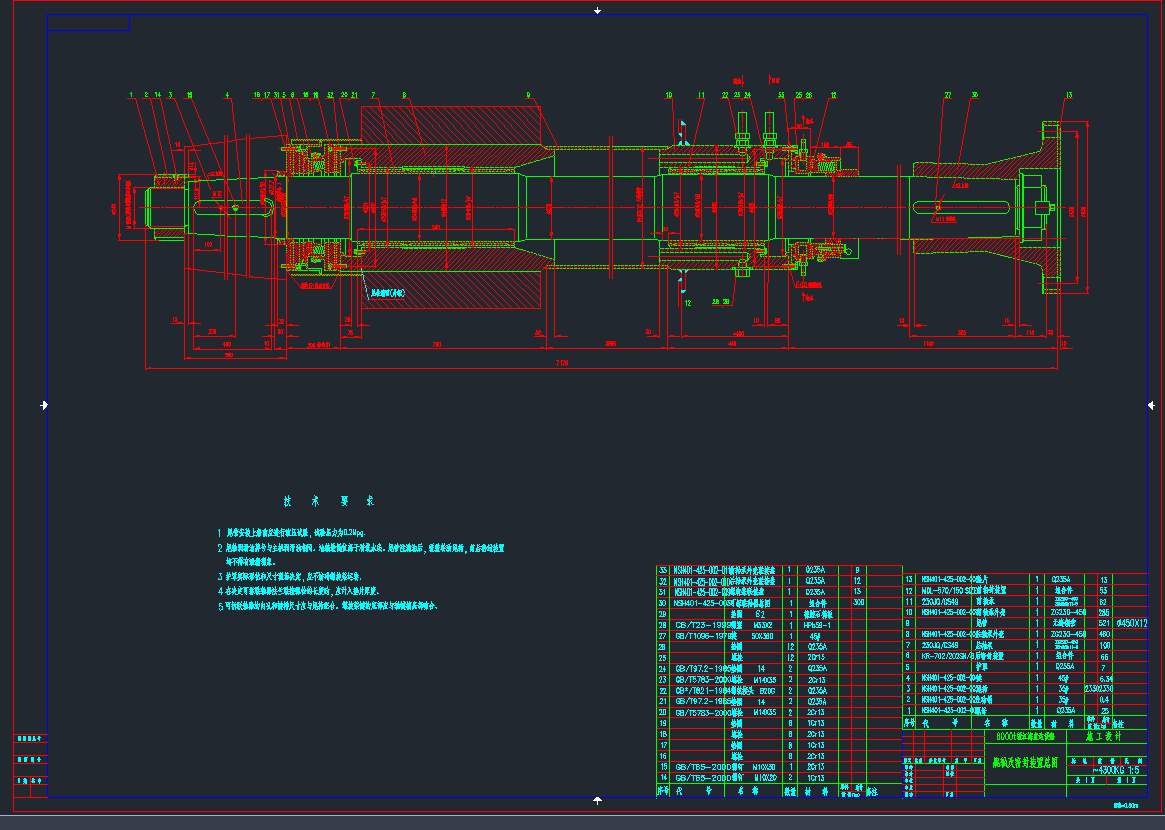Select part callout number 7
1165x830 pixels.
pos(374,95)
